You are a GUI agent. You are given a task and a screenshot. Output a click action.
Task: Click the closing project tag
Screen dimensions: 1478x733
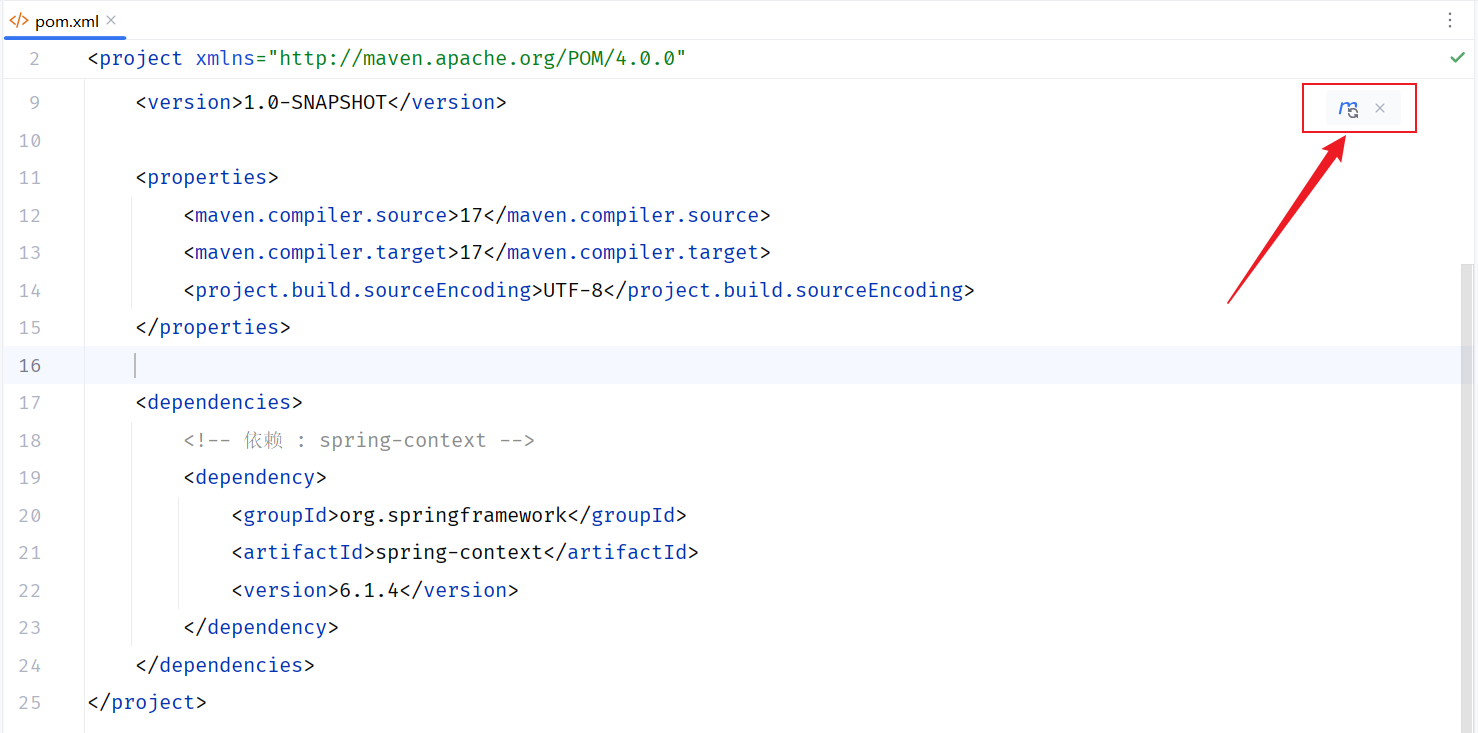146,702
